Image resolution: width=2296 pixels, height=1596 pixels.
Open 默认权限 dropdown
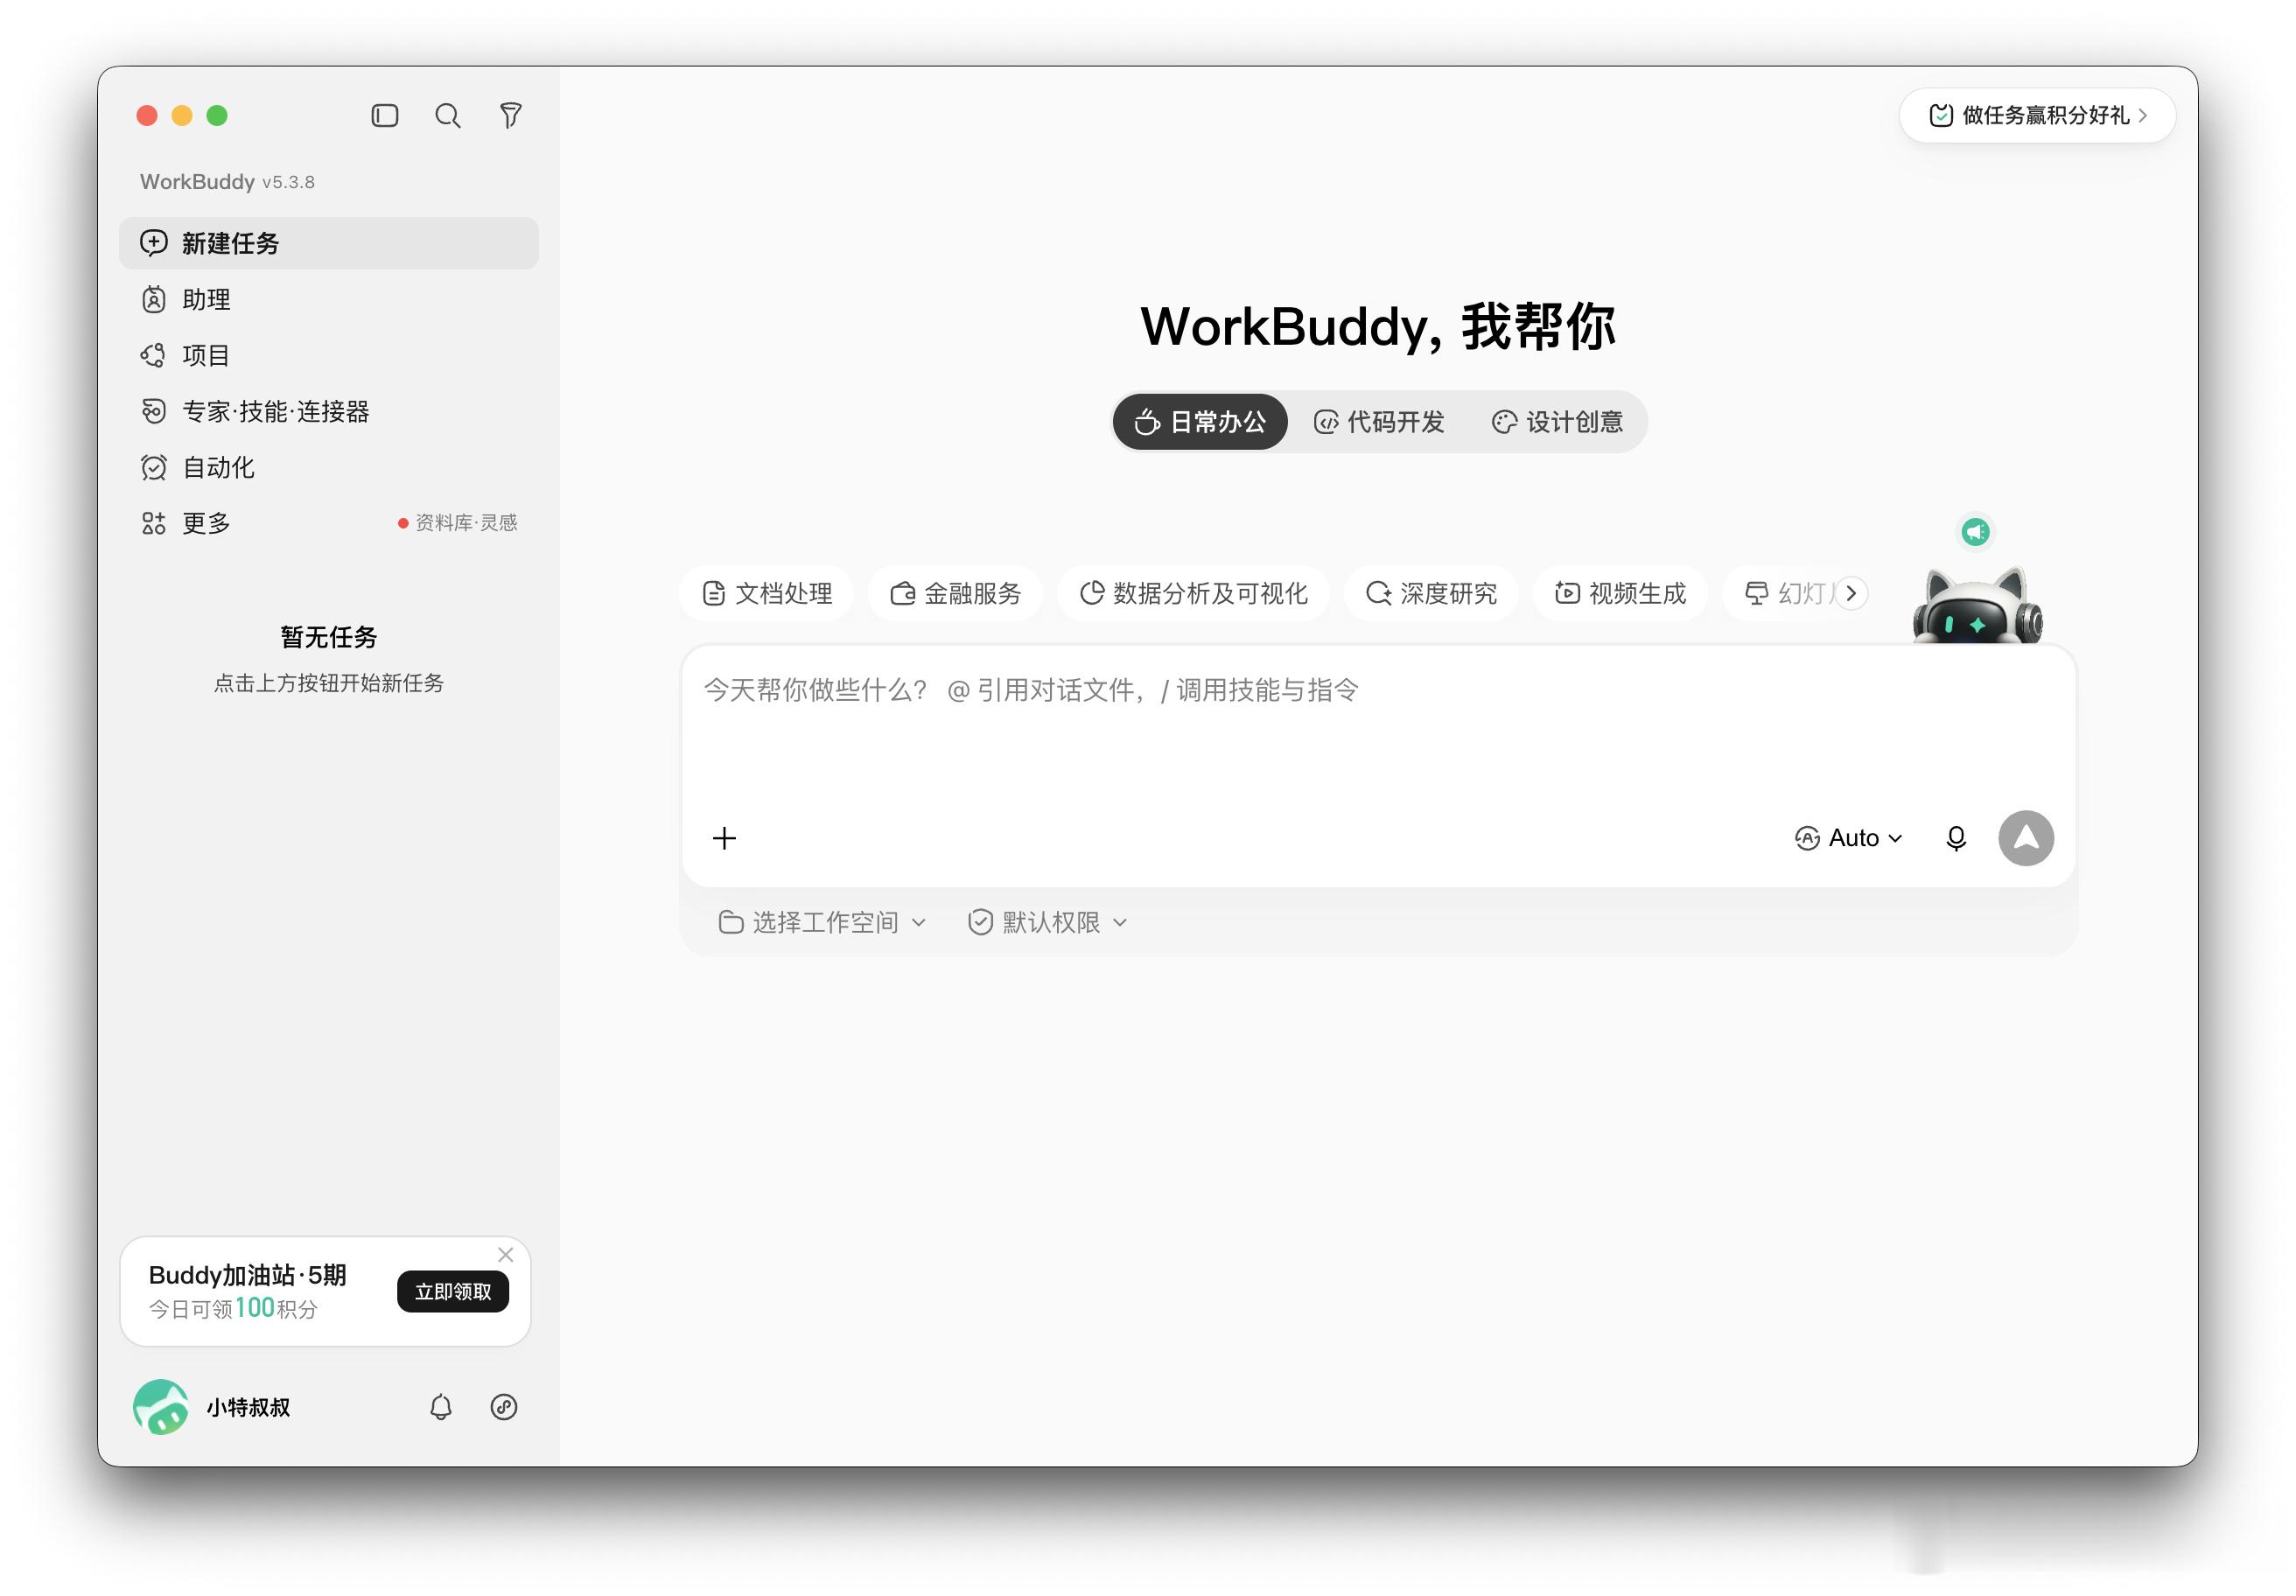pyautogui.click(x=1048, y=922)
